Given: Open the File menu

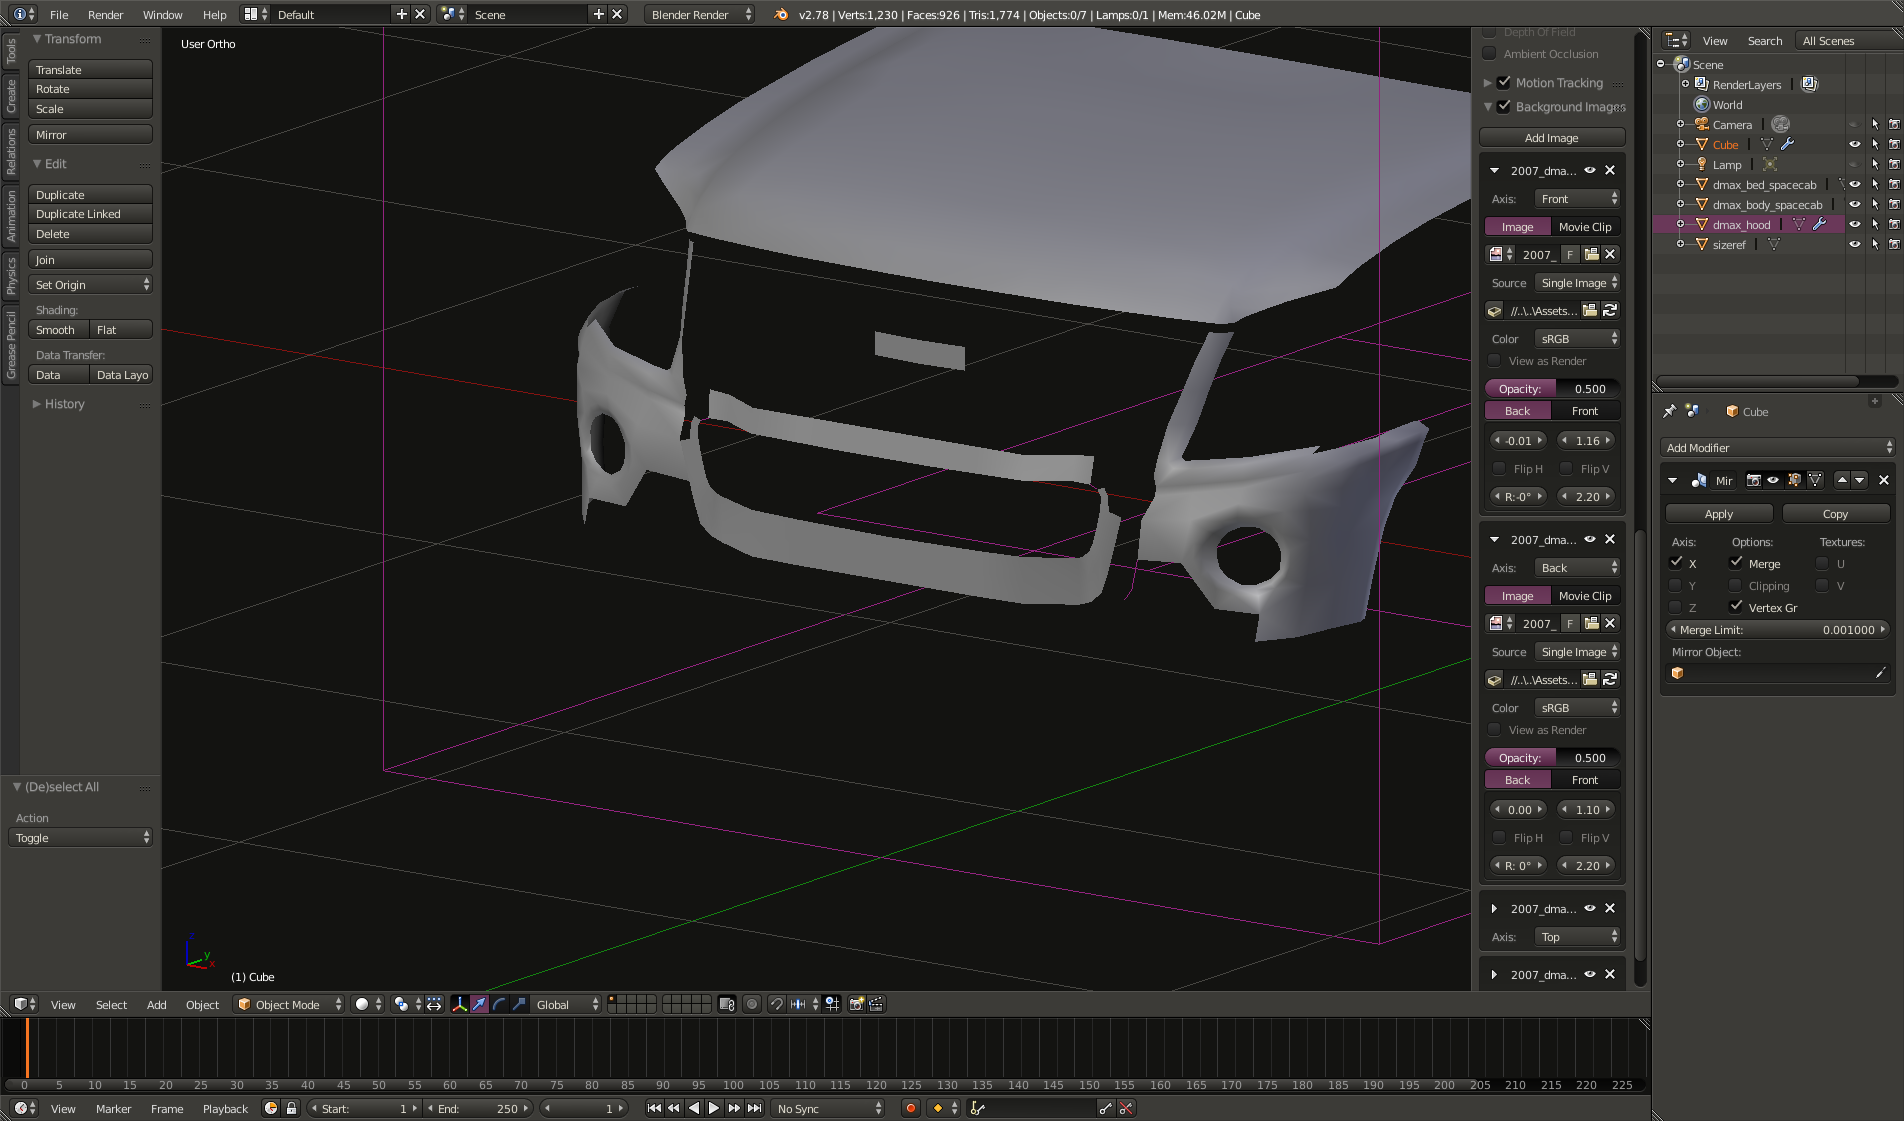Looking at the screenshot, I should [x=59, y=14].
